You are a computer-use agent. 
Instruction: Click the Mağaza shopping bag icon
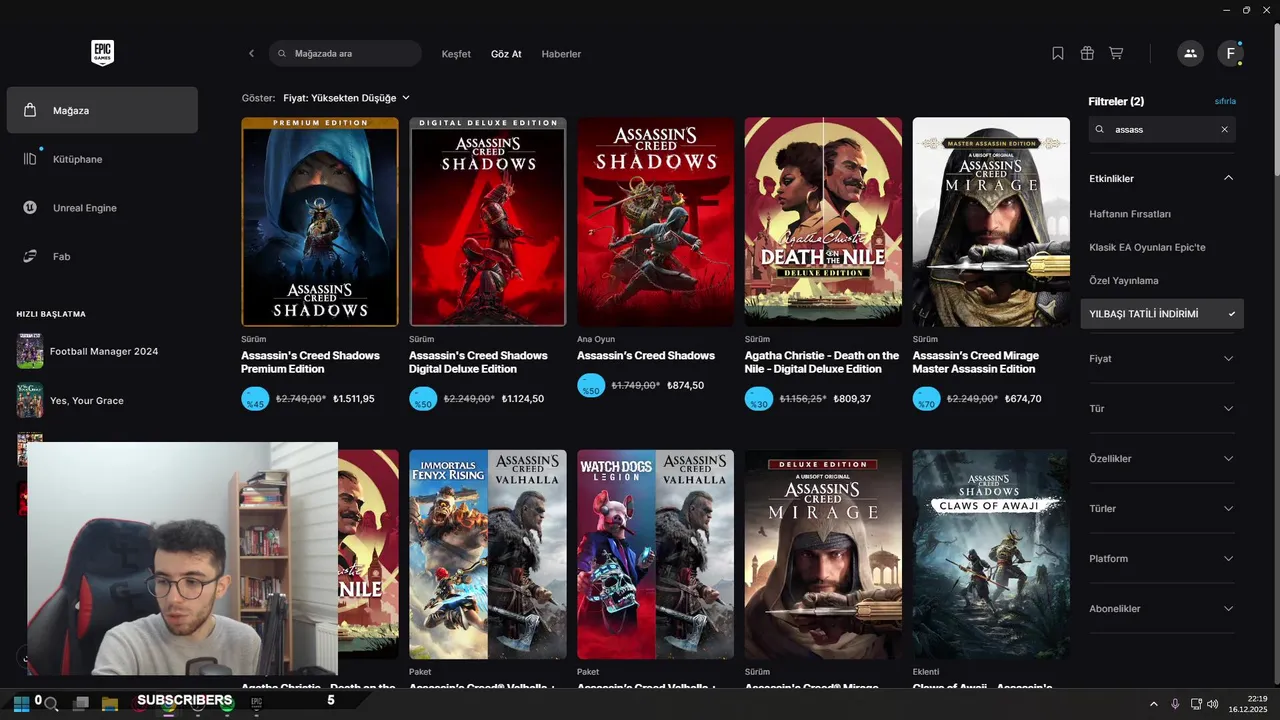point(30,110)
